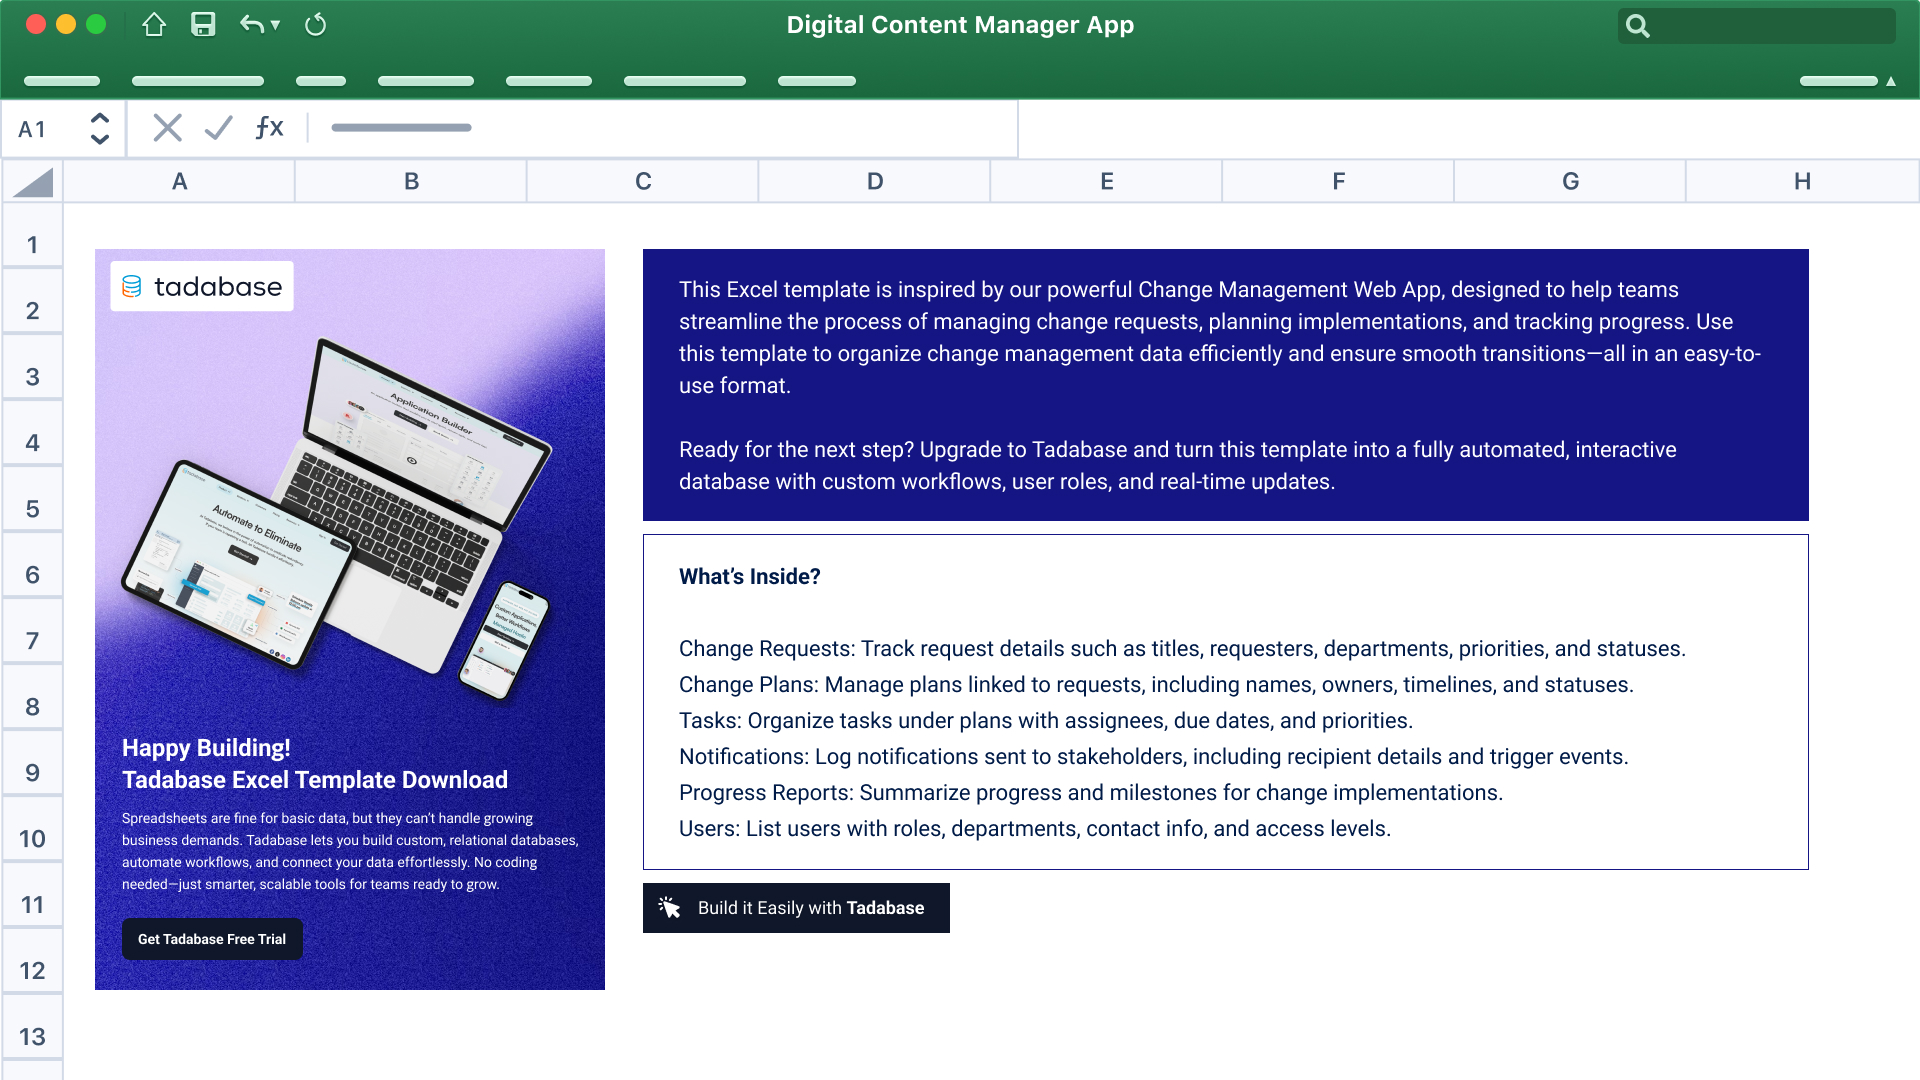Click into the title bar search field

pyautogui.click(x=1756, y=26)
